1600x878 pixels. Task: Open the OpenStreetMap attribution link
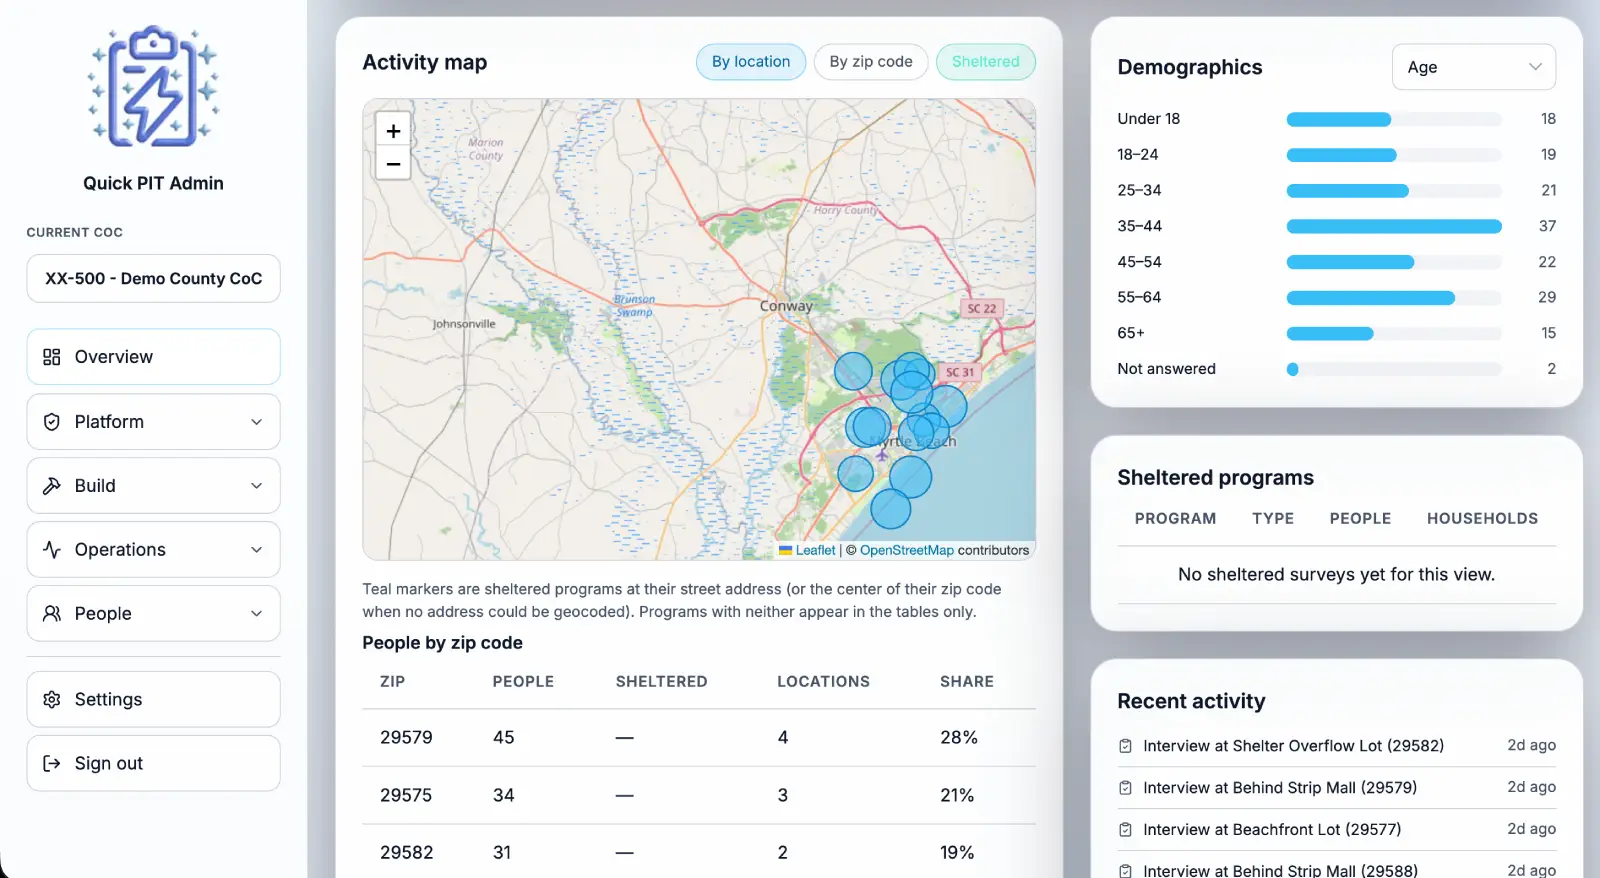coord(906,550)
